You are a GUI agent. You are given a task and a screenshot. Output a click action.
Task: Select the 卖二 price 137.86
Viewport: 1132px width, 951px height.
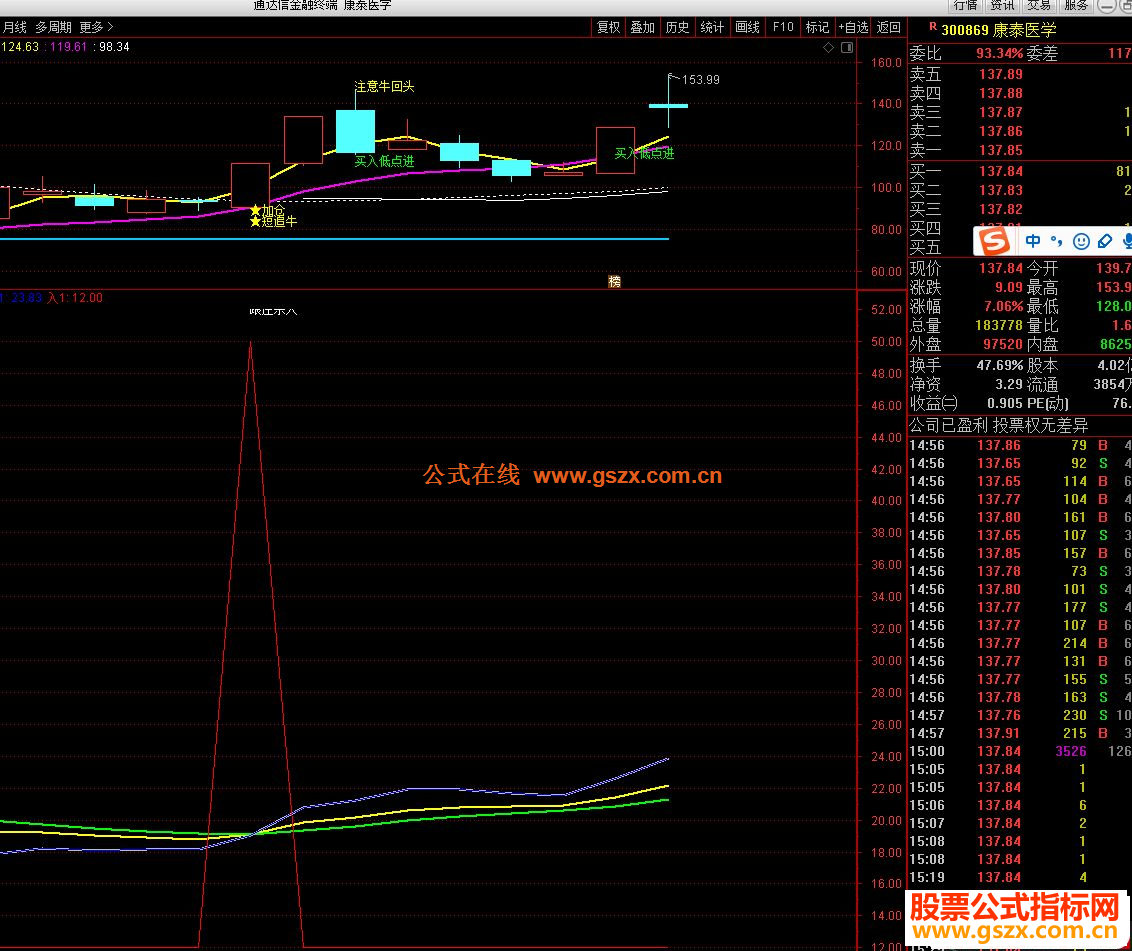pos(1001,131)
